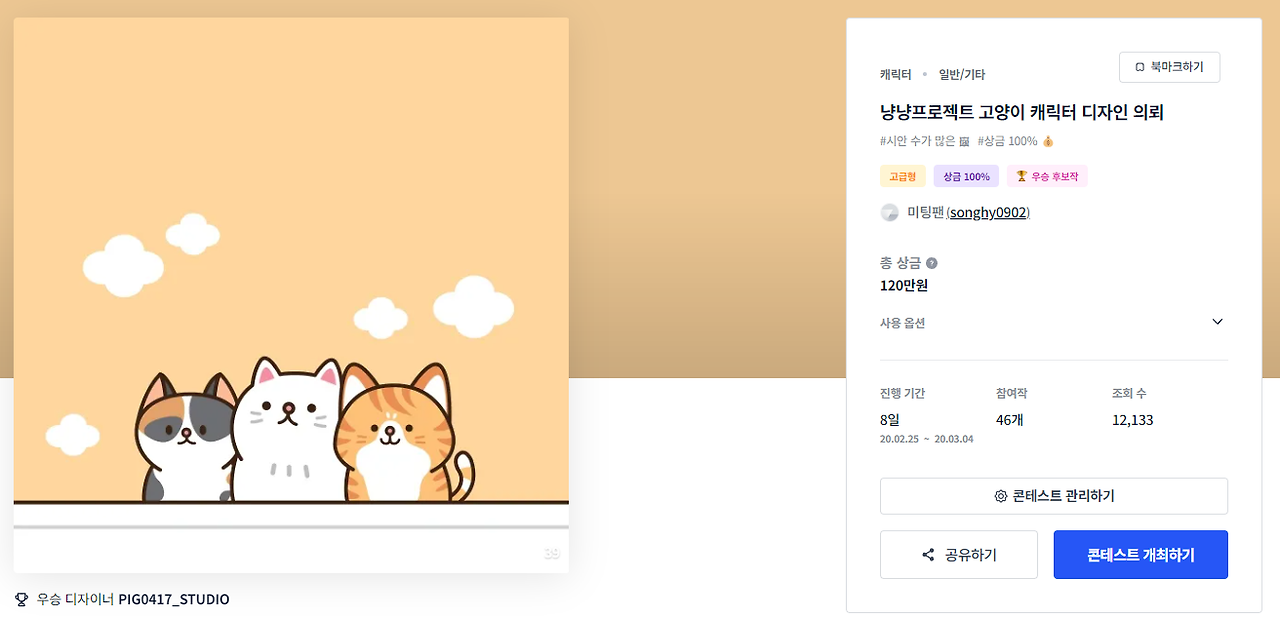The height and width of the screenshot is (617, 1280).
Task: Click the gray bar below the artwork
Action: pyautogui.click(x=291, y=526)
